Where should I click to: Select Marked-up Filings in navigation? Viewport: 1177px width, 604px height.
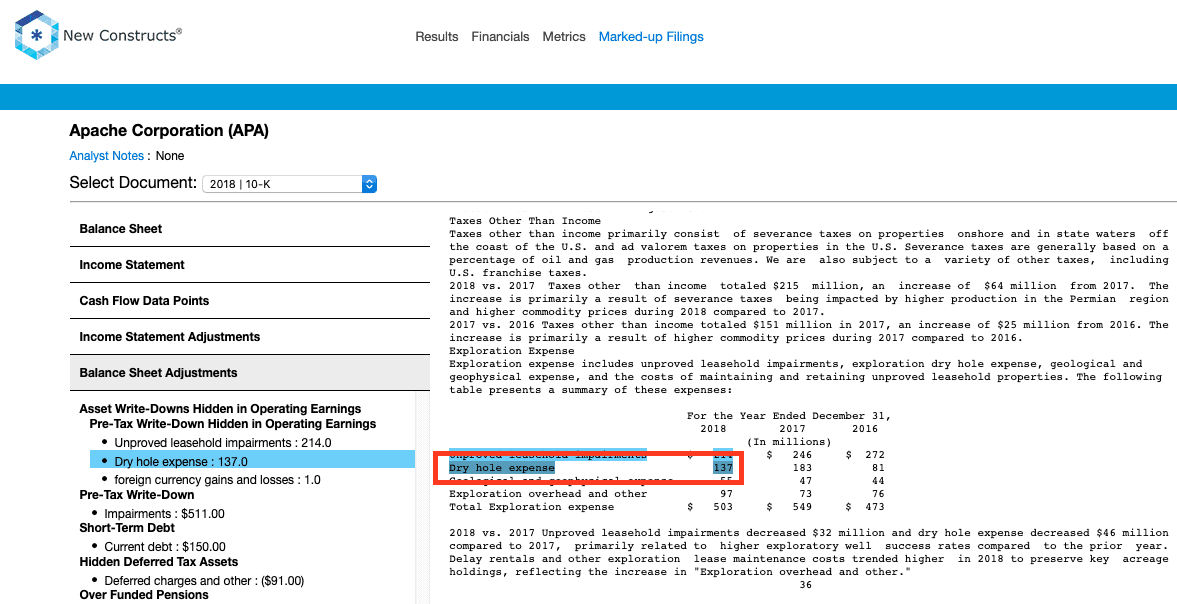651,37
